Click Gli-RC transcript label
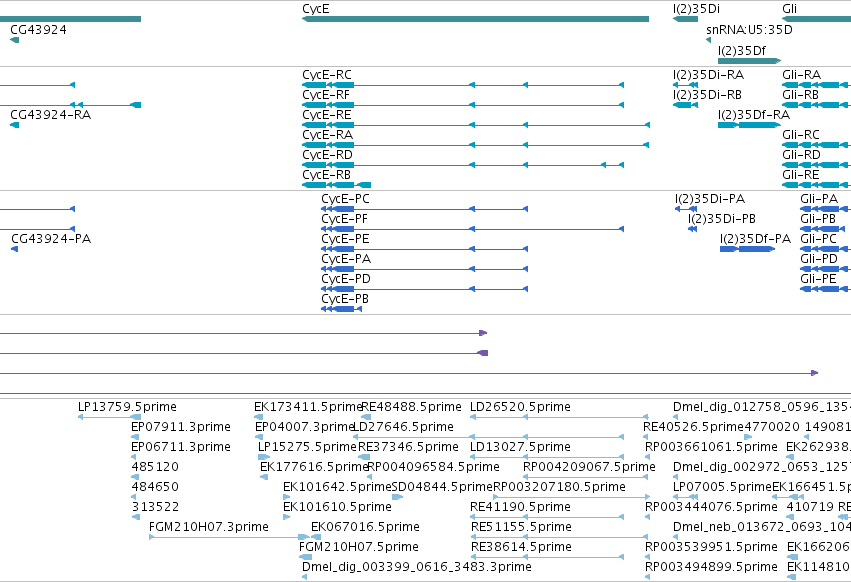The image size is (851, 582). point(801,135)
